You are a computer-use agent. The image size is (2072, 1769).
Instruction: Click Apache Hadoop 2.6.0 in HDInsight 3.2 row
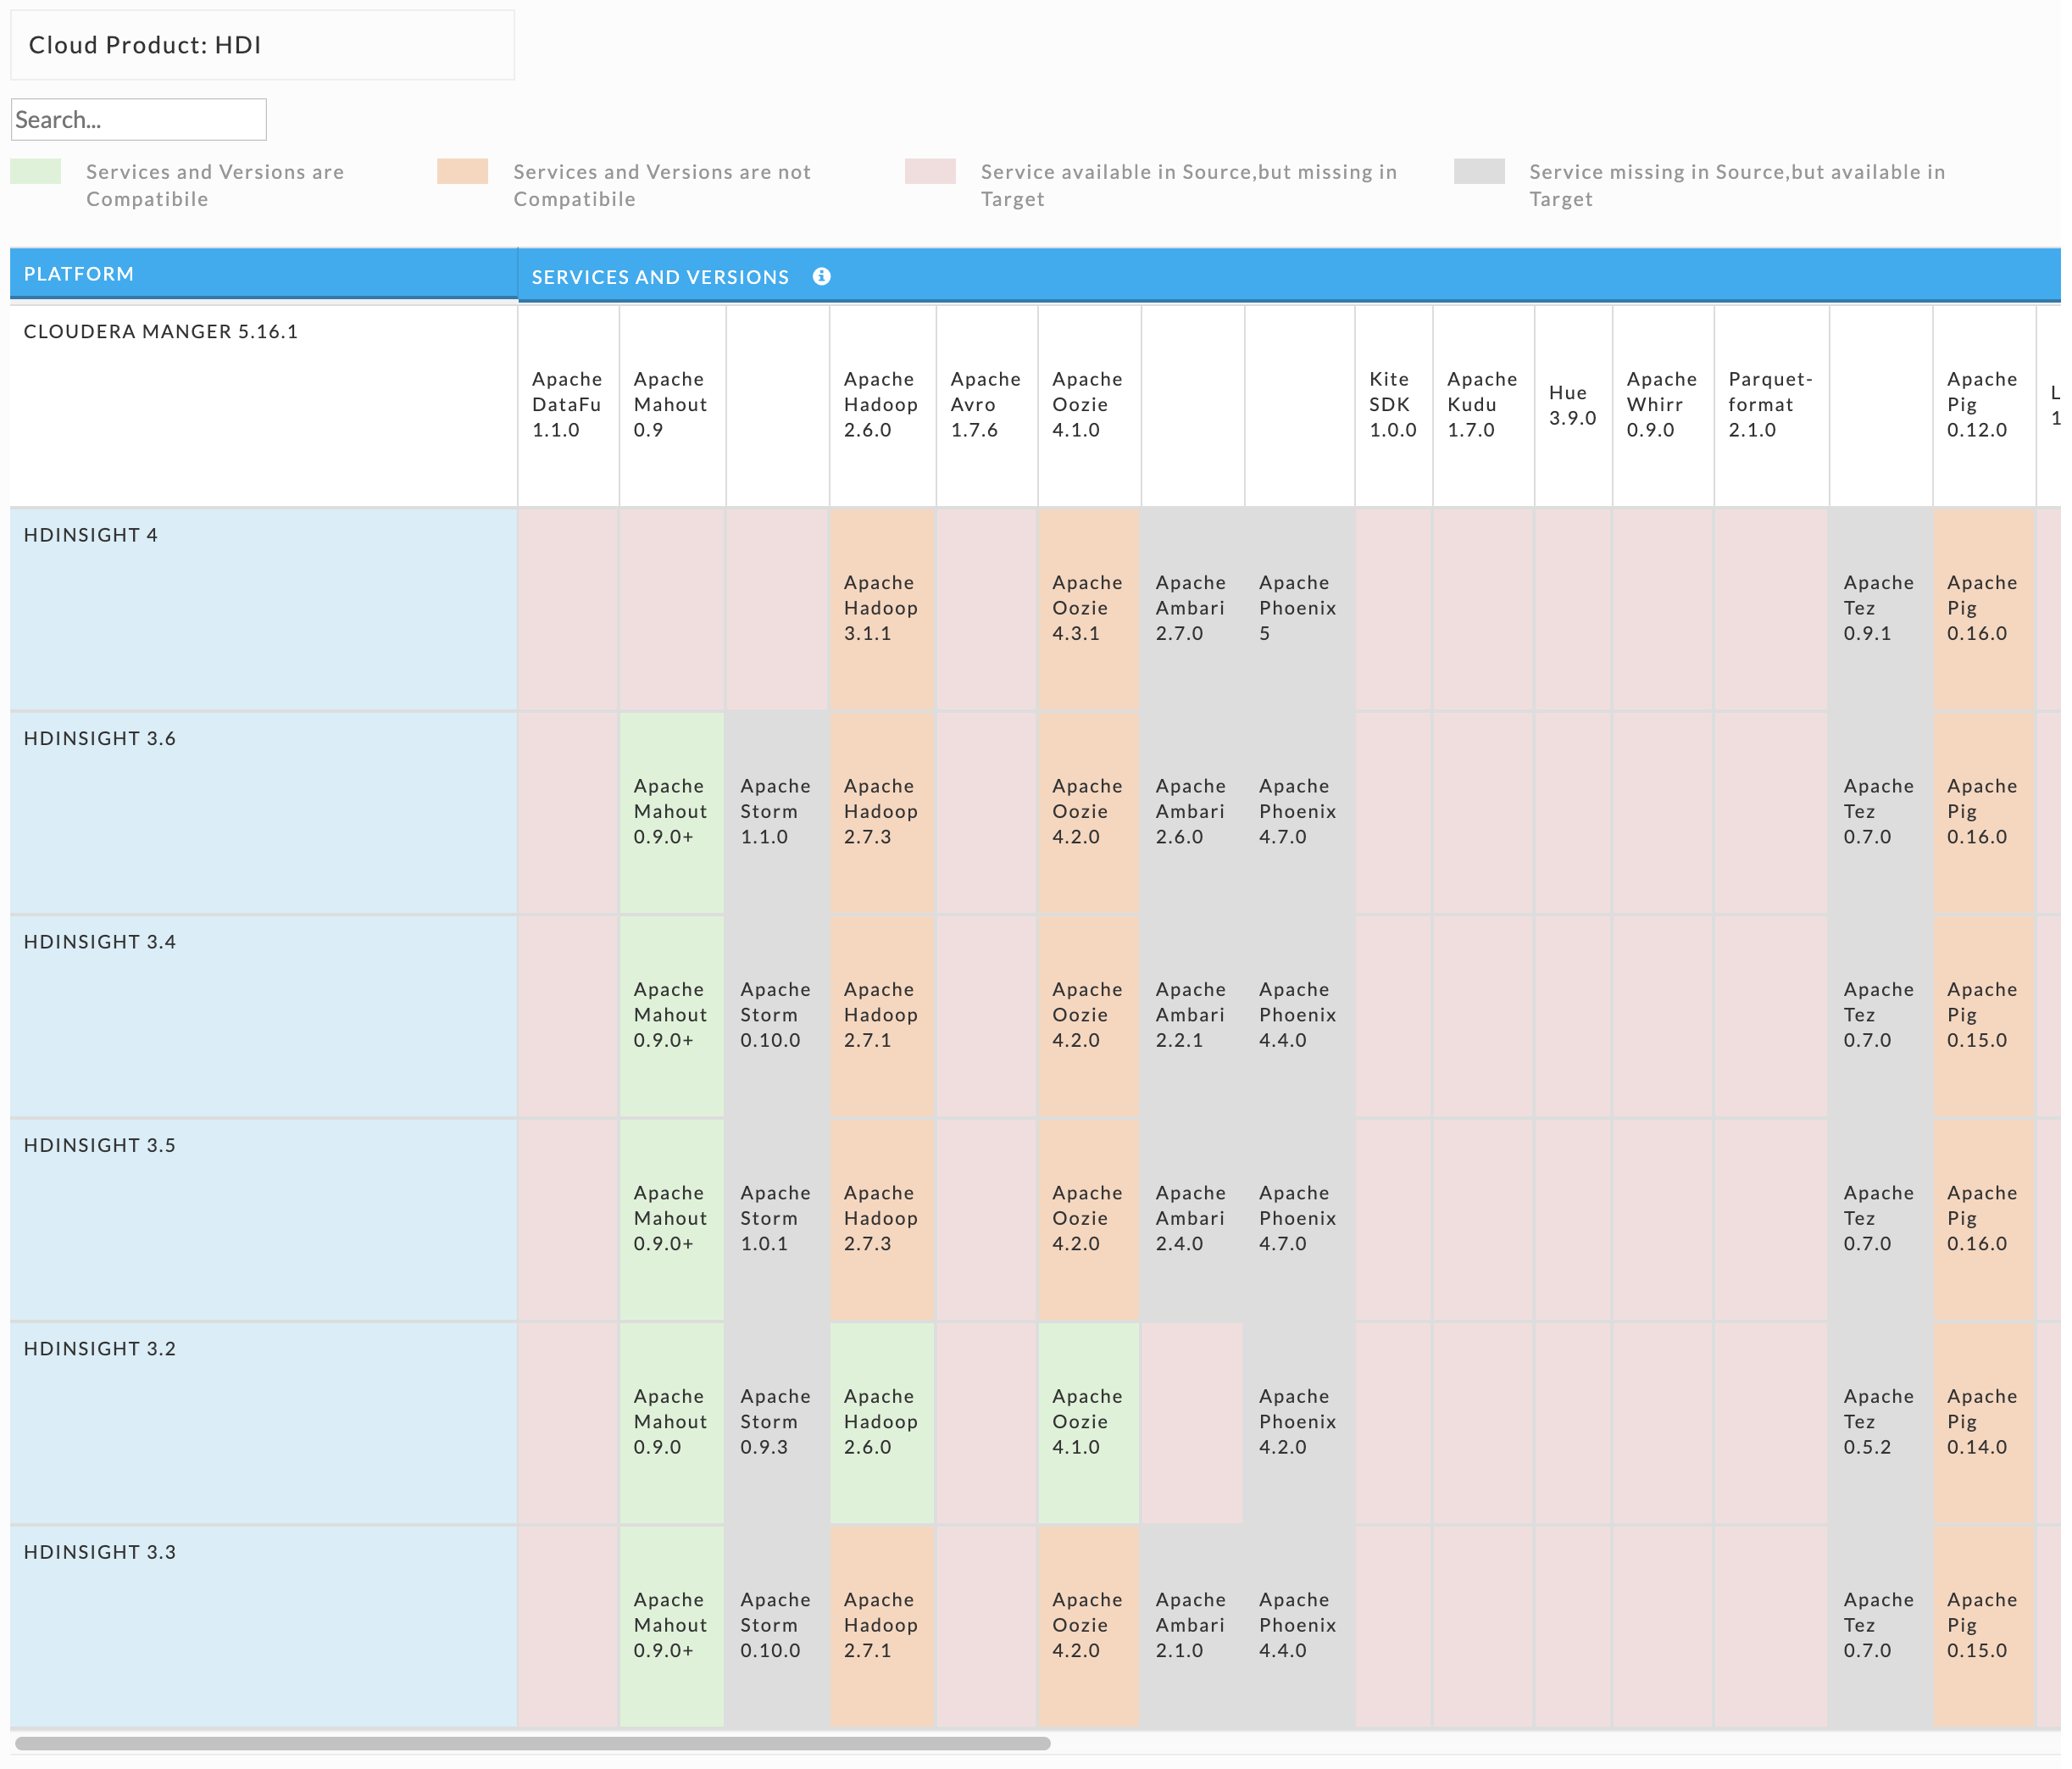882,1423
